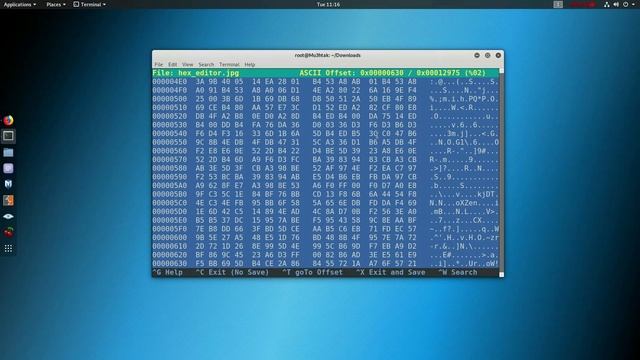Open the Help menu in terminal
The width and height of the screenshot is (640, 360).
click(249, 64)
